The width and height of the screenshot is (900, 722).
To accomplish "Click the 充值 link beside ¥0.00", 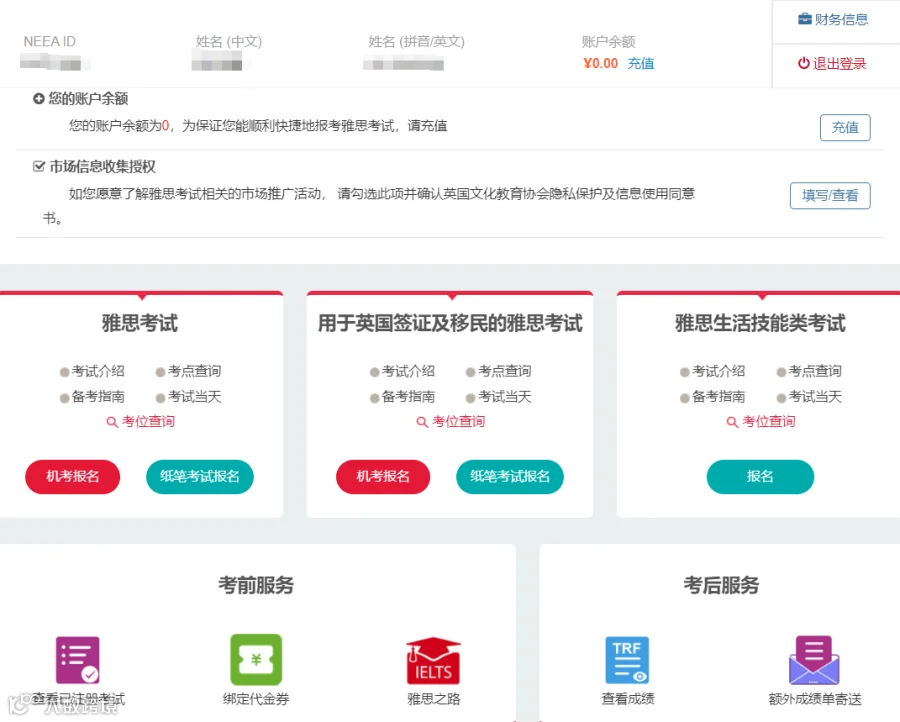I will click(x=641, y=63).
